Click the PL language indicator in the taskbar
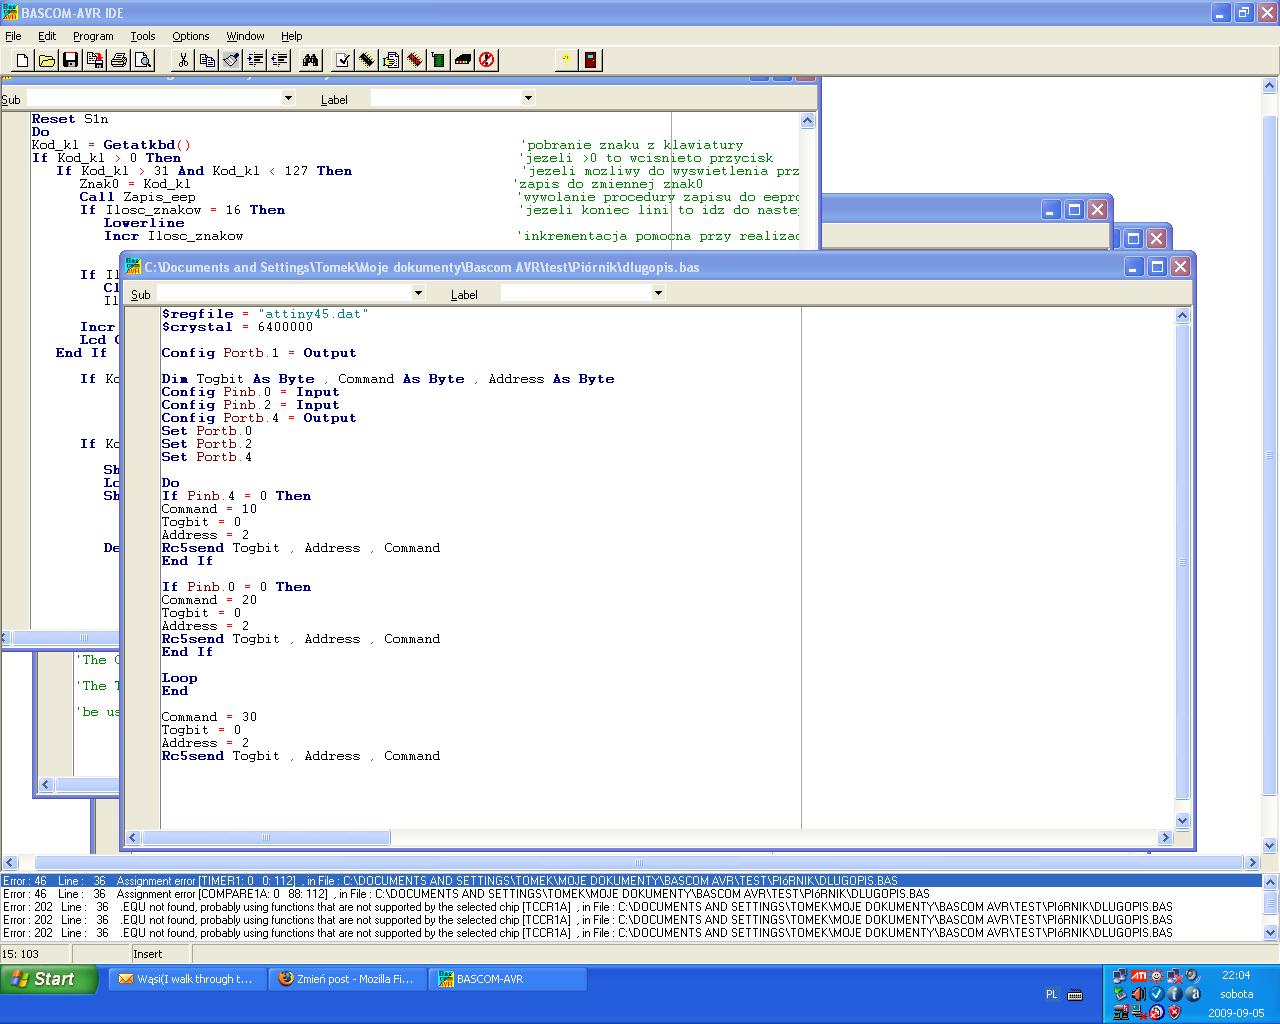This screenshot has height=1024, width=1280. 1051,994
